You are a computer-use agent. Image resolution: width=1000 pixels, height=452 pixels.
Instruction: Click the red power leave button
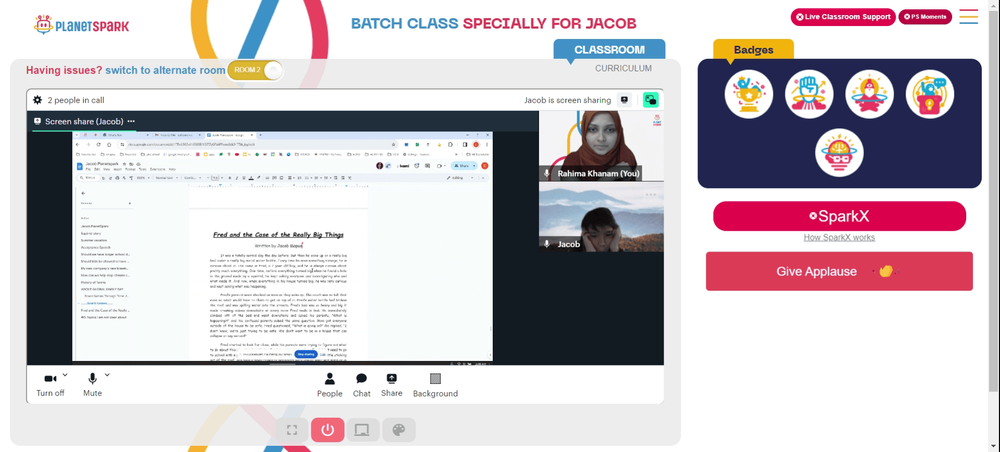click(x=328, y=430)
